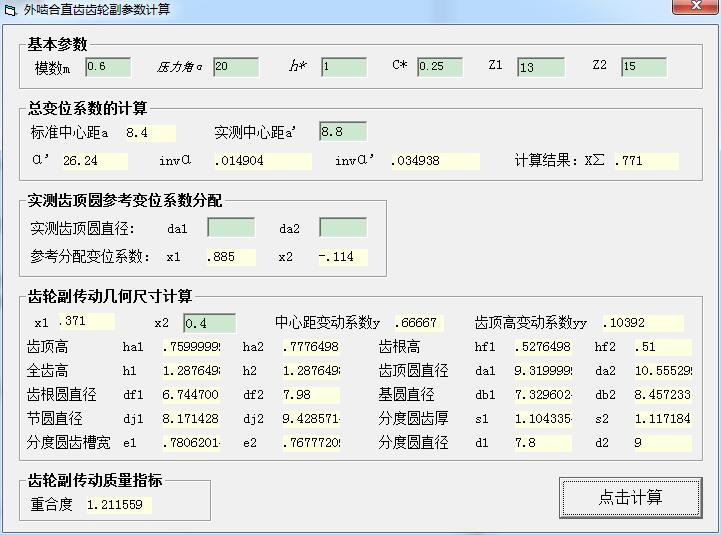Select the e2 value .7677720
721x535 pixels.
tap(311, 443)
